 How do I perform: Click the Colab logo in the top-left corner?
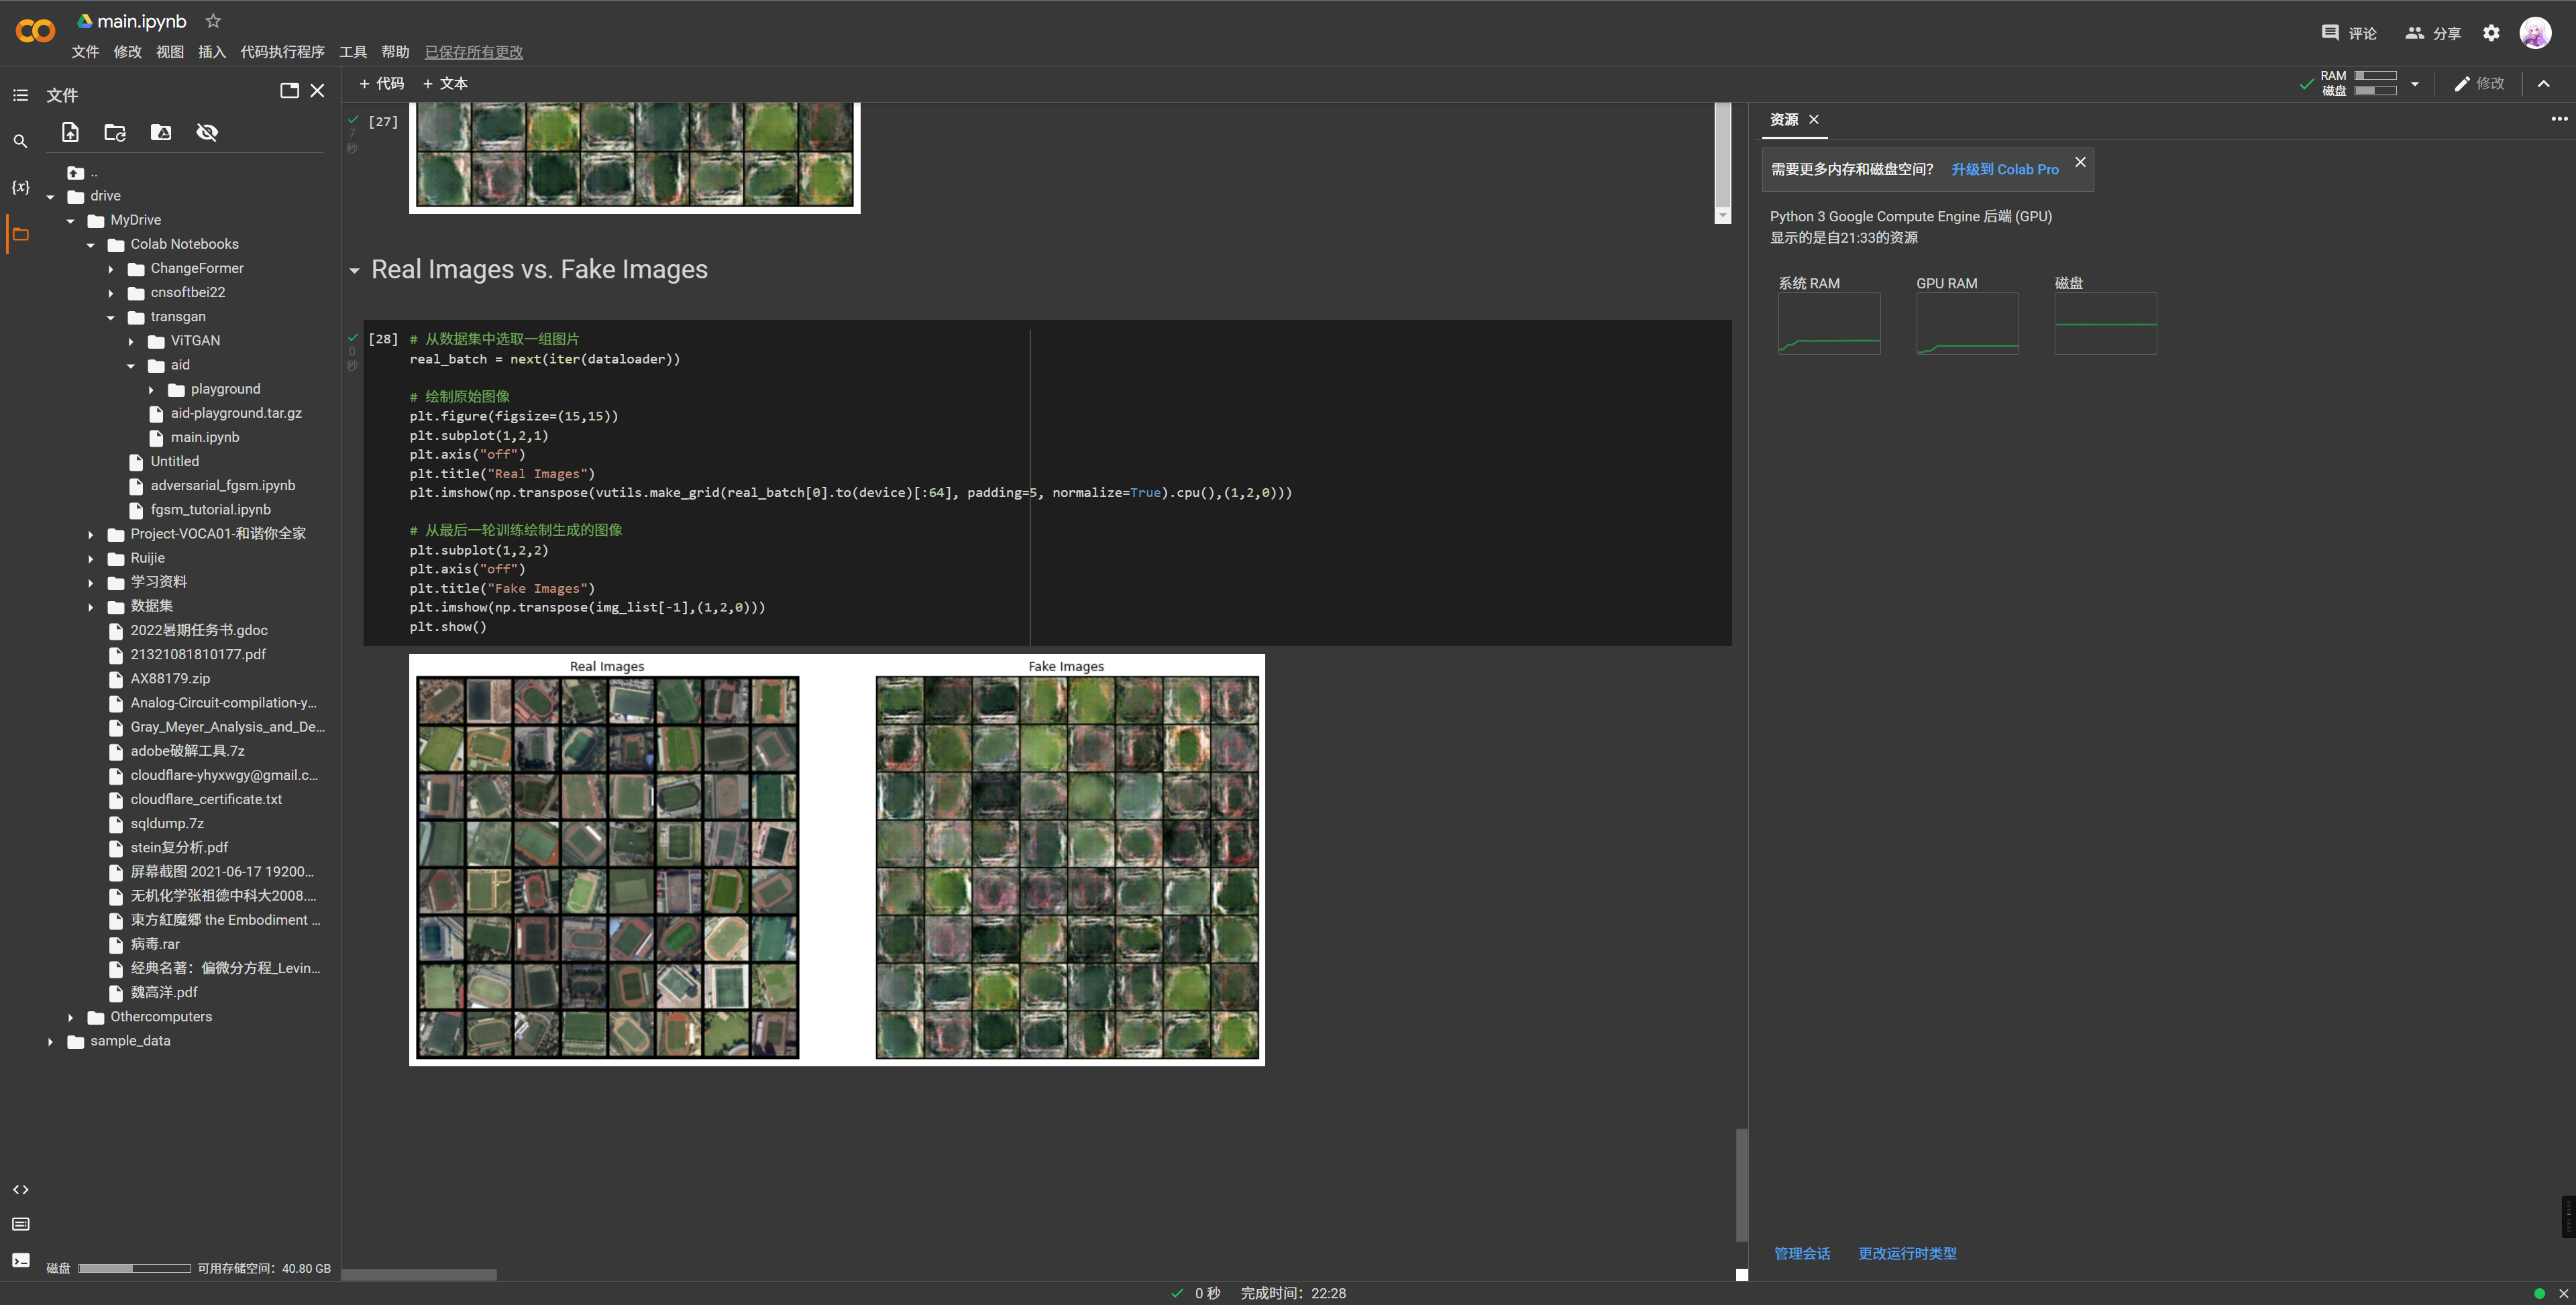[36, 31]
